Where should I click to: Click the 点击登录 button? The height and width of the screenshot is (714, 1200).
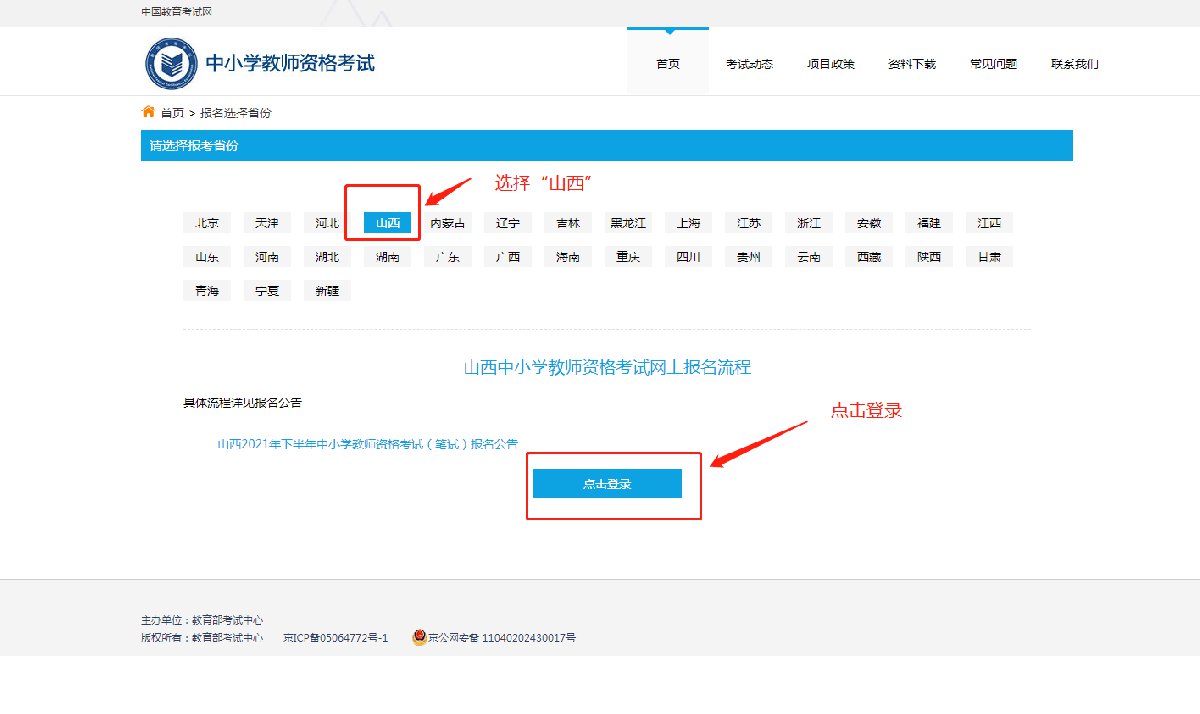tap(607, 483)
